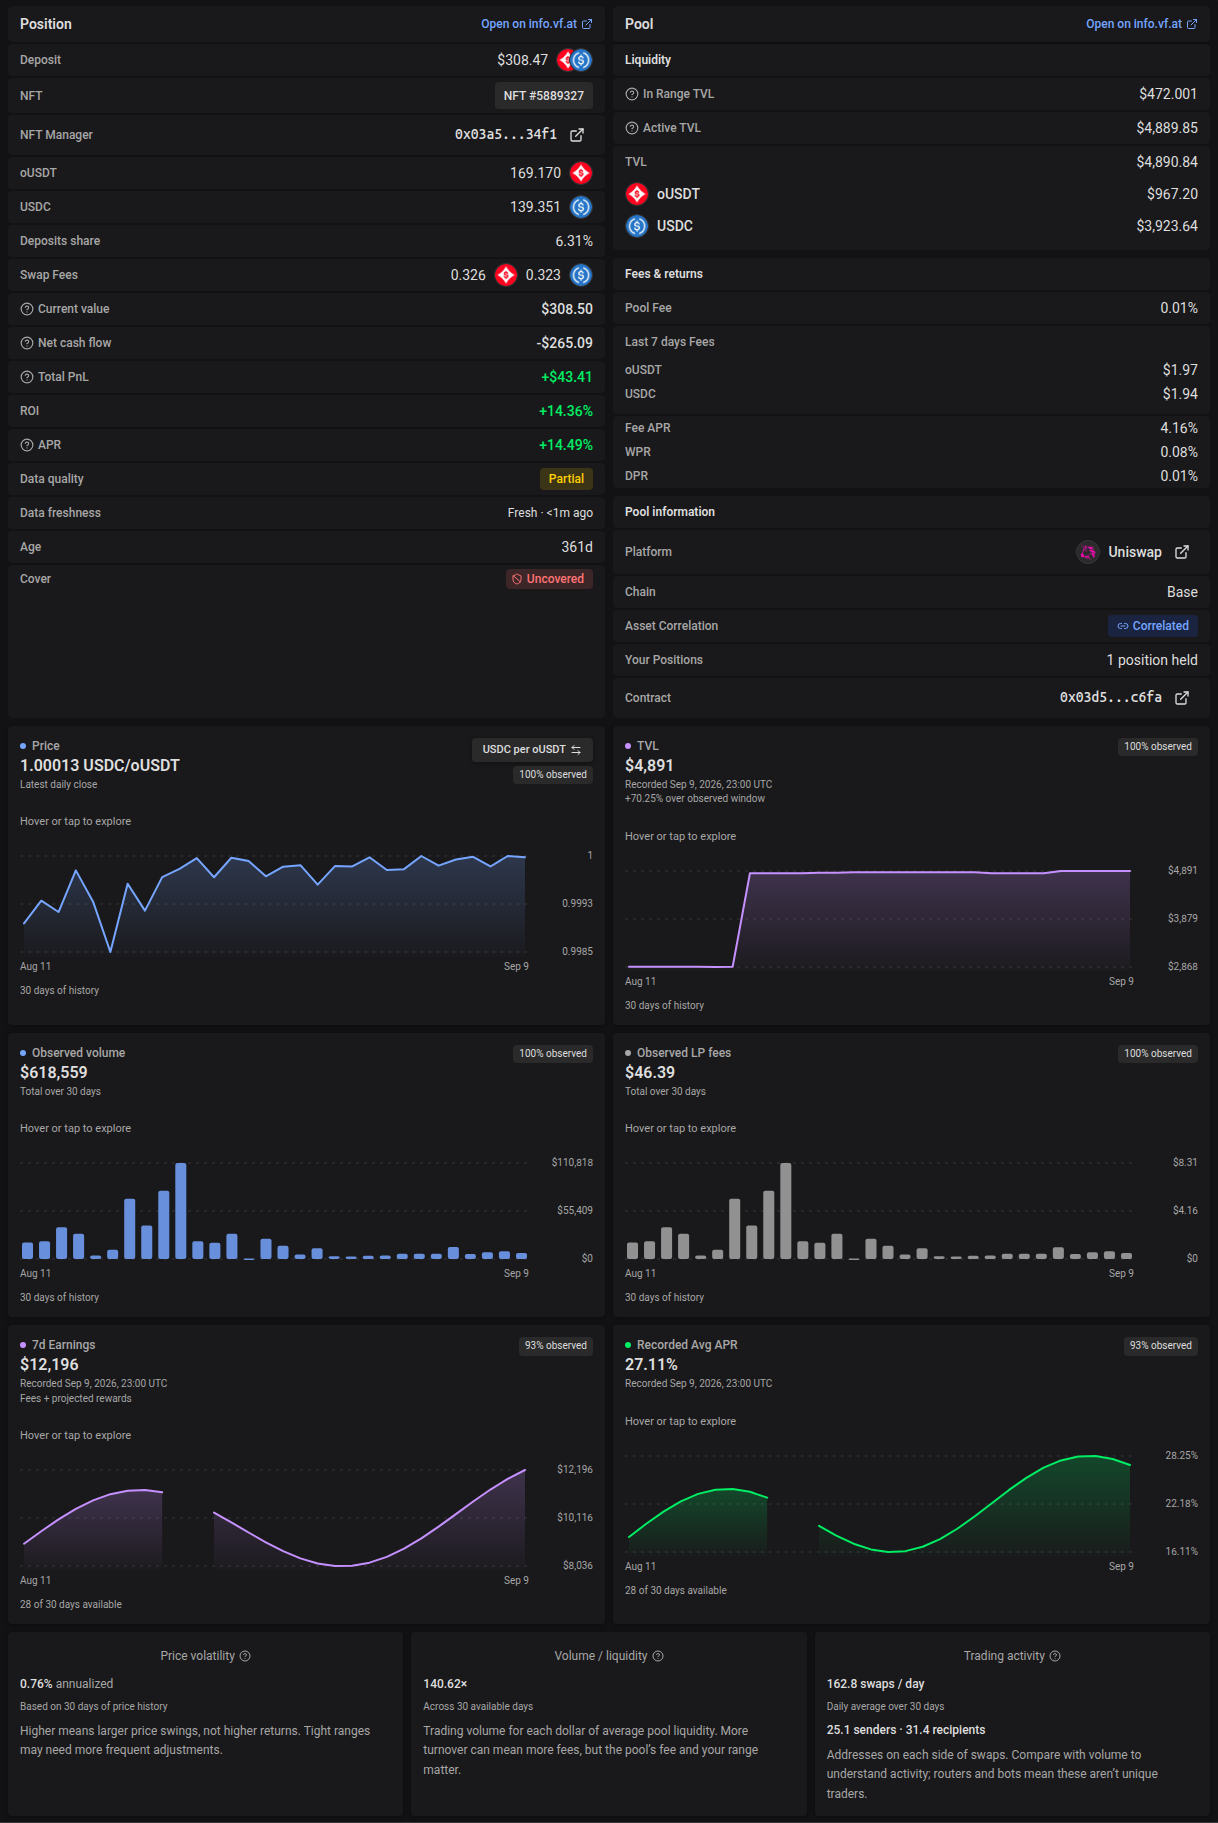The height and width of the screenshot is (1823, 1218).
Task: Click the oUSDT icon in Swap Fees row
Action: click(507, 275)
